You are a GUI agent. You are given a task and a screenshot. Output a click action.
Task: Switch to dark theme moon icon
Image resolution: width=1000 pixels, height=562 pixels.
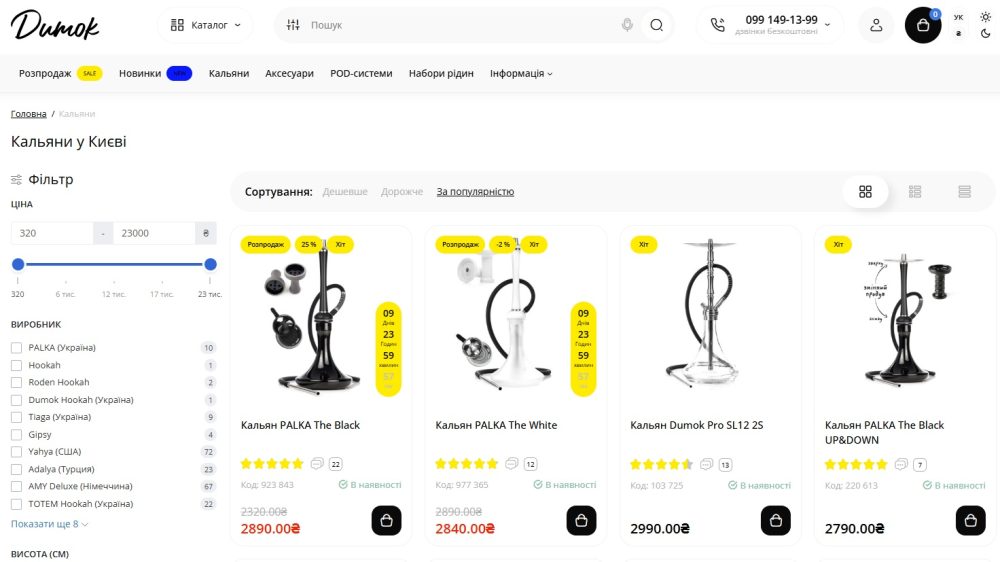click(985, 34)
